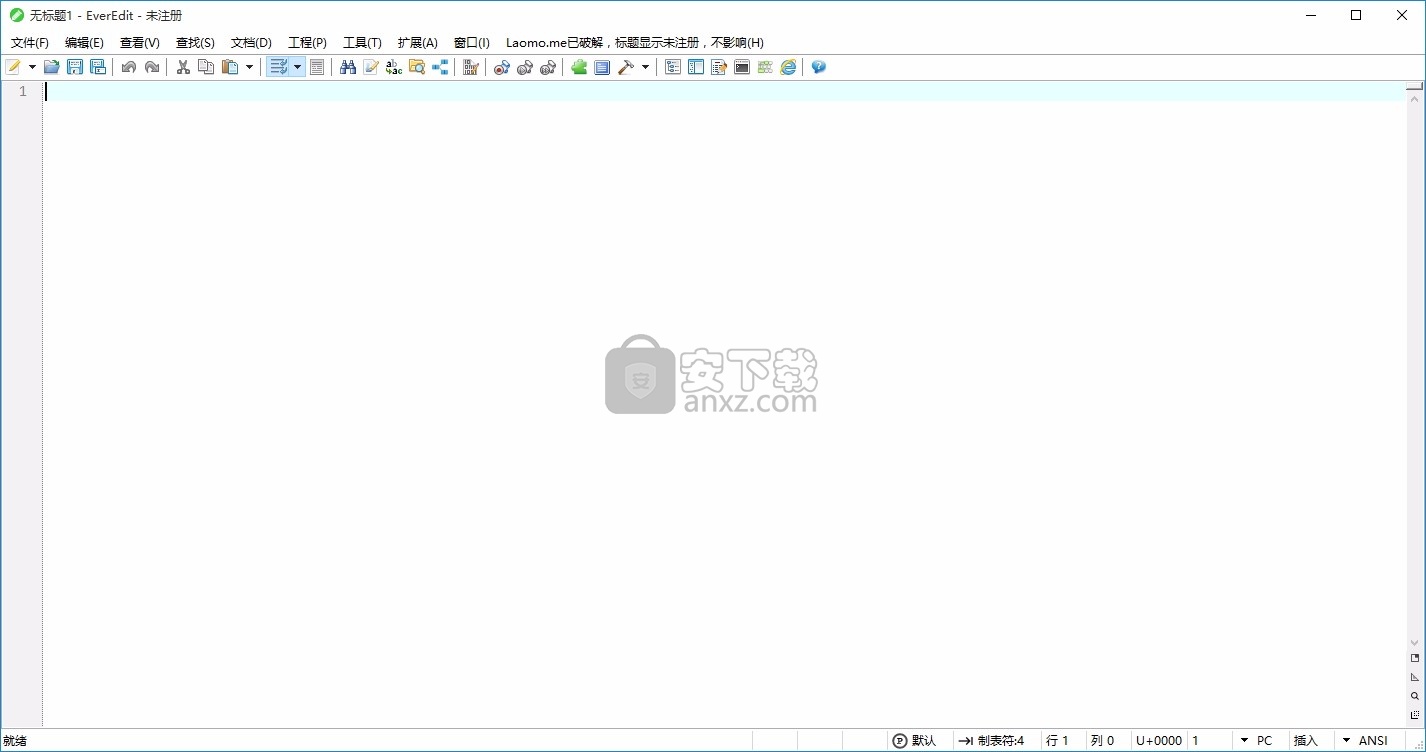
Task: Click the first bookmark toggle icon
Action: pos(502,67)
